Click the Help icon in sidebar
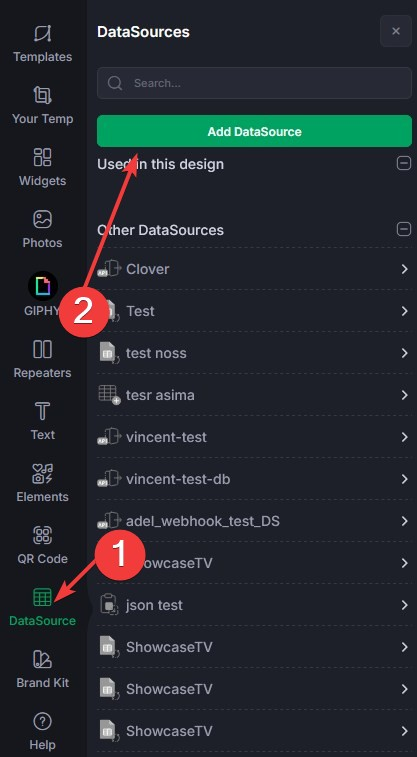 pos(42,722)
